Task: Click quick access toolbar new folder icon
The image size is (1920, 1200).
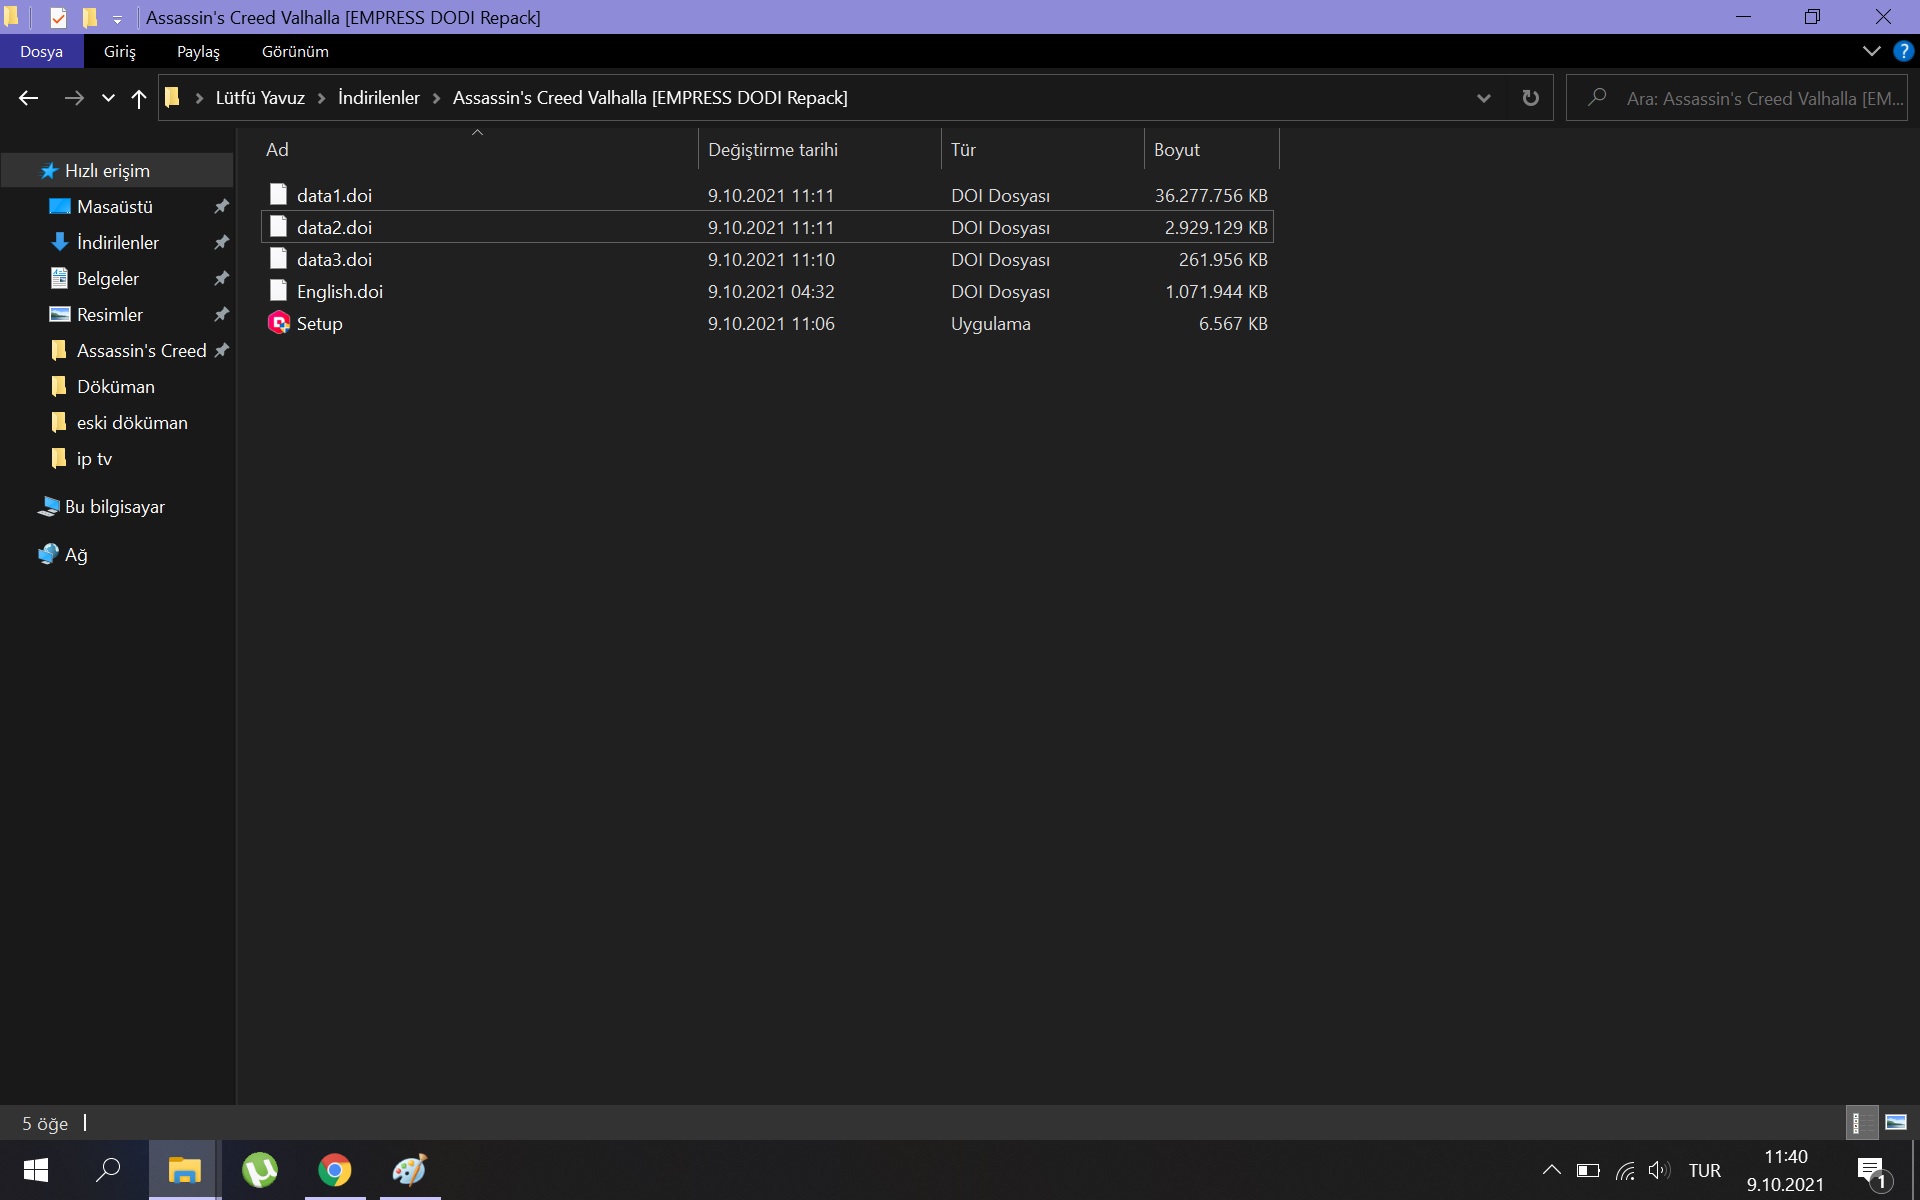Action: coord(89,17)
